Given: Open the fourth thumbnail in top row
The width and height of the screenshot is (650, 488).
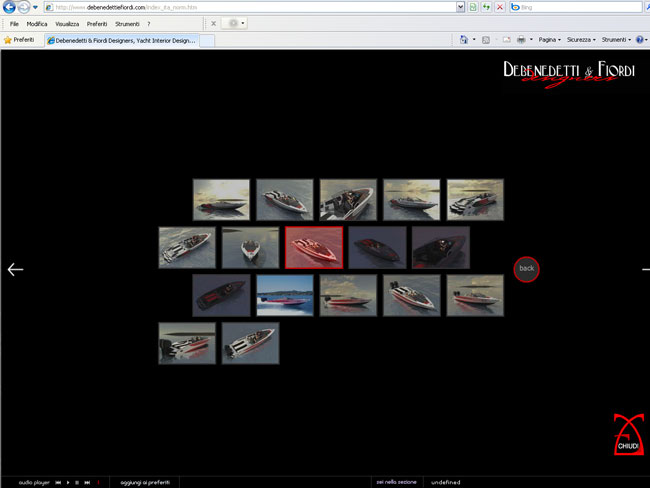Looking at the screenshot, I should click(412, 199).
